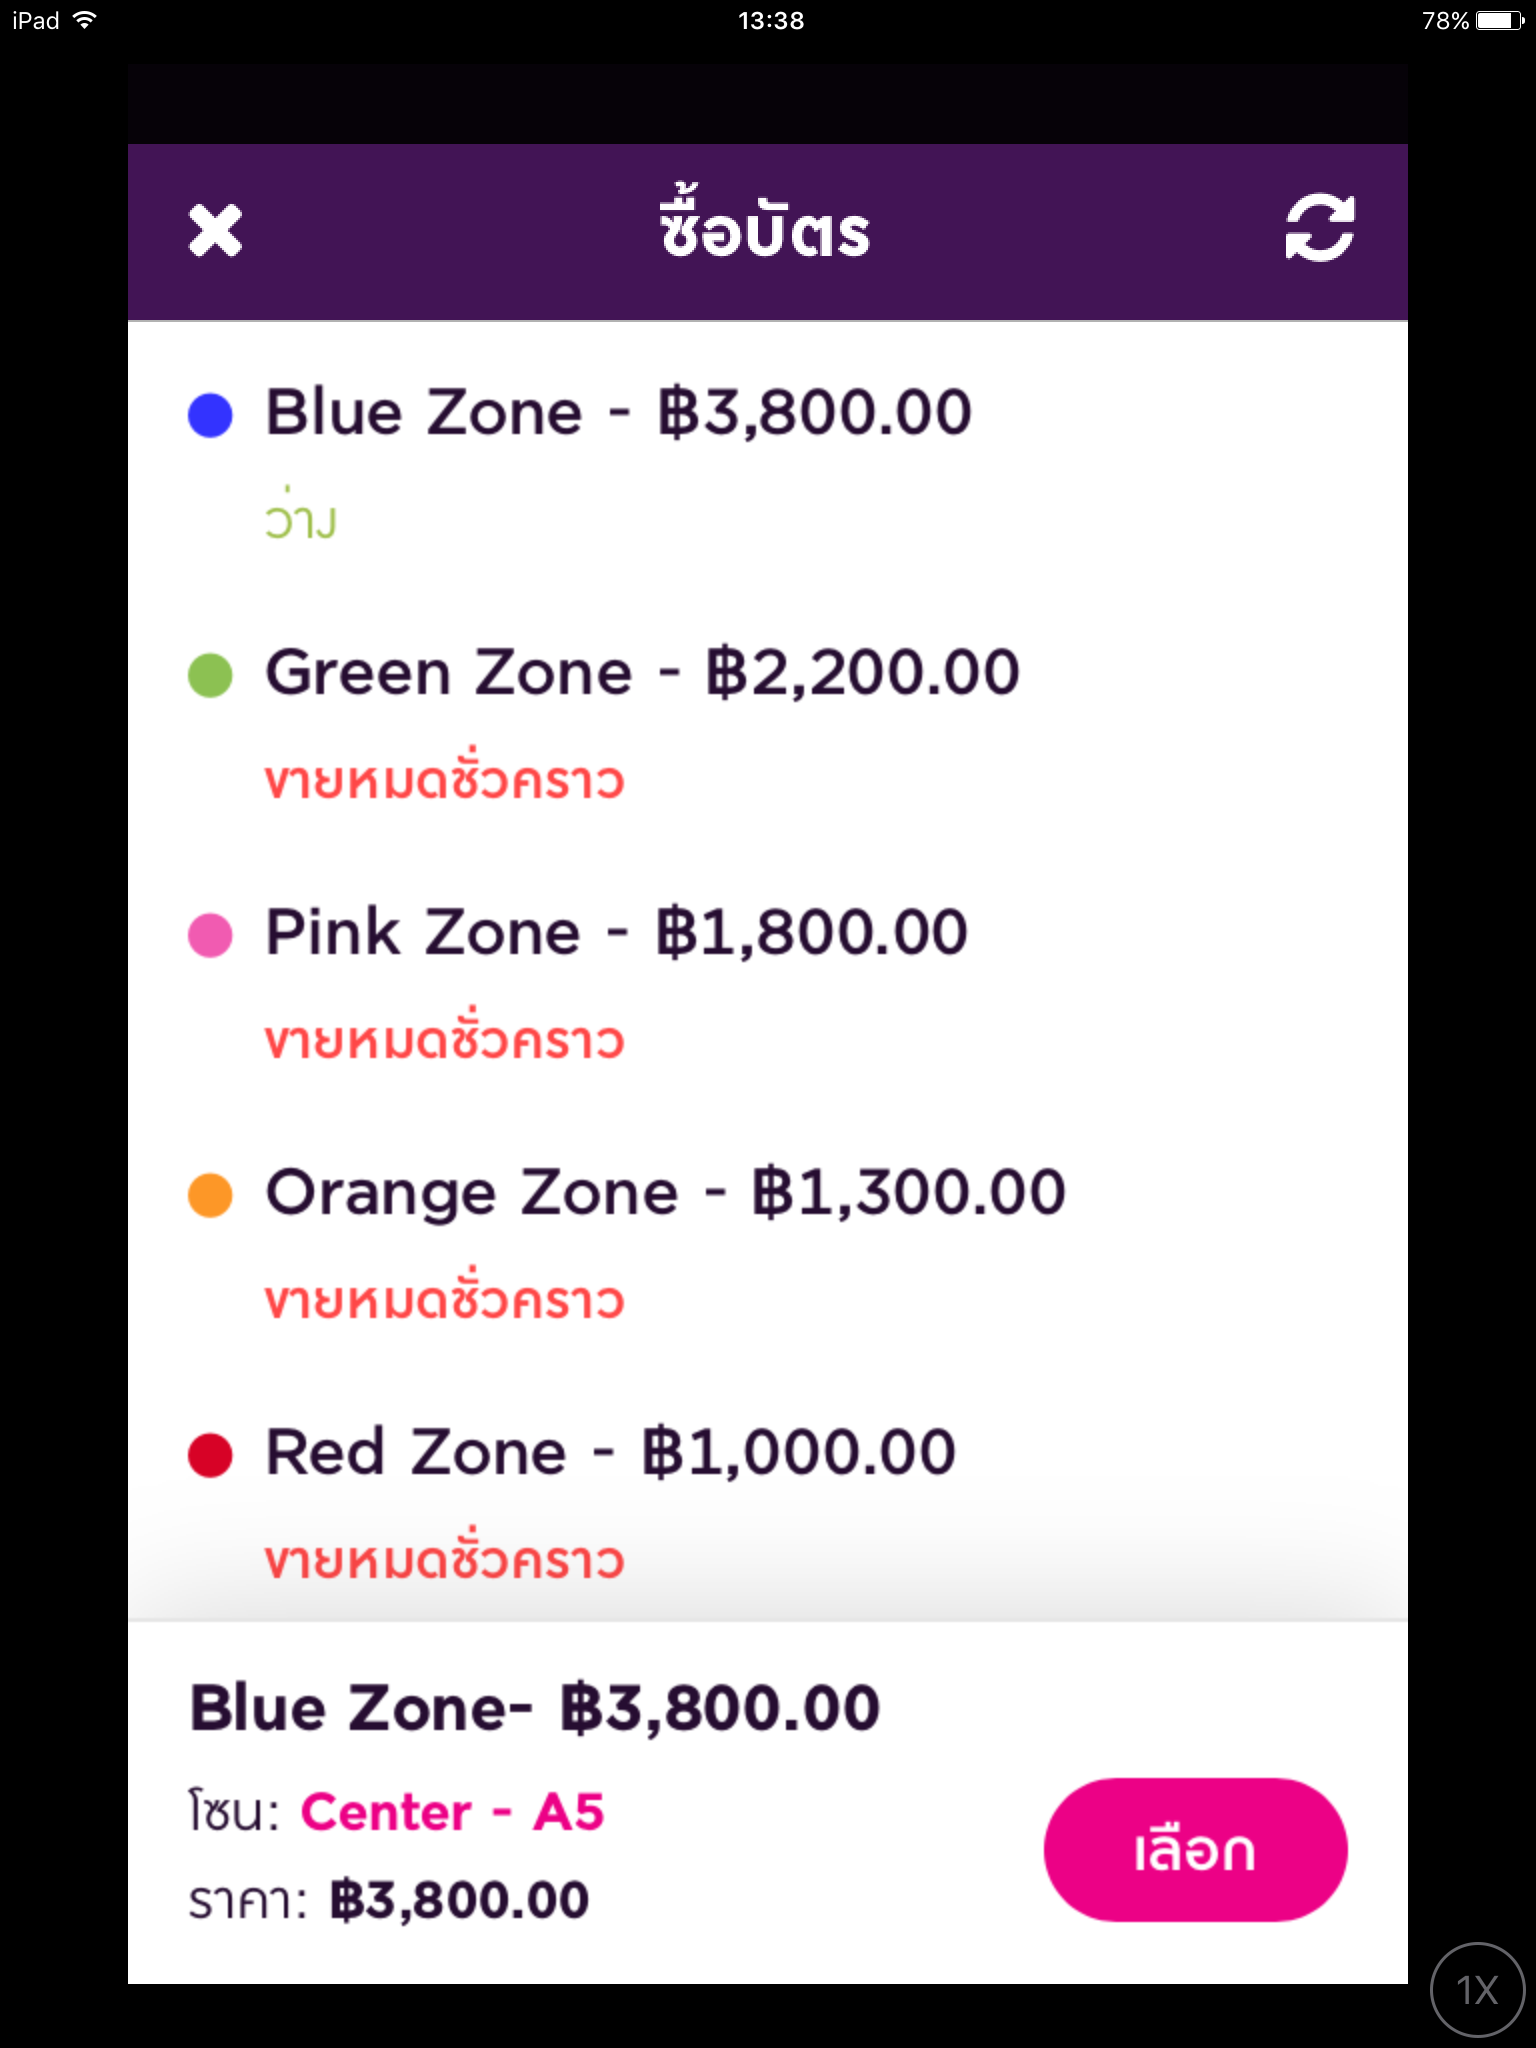Close the ticket purchase dialog
This screenshot has width=1536, height=2048.
[x=215, y=231]
